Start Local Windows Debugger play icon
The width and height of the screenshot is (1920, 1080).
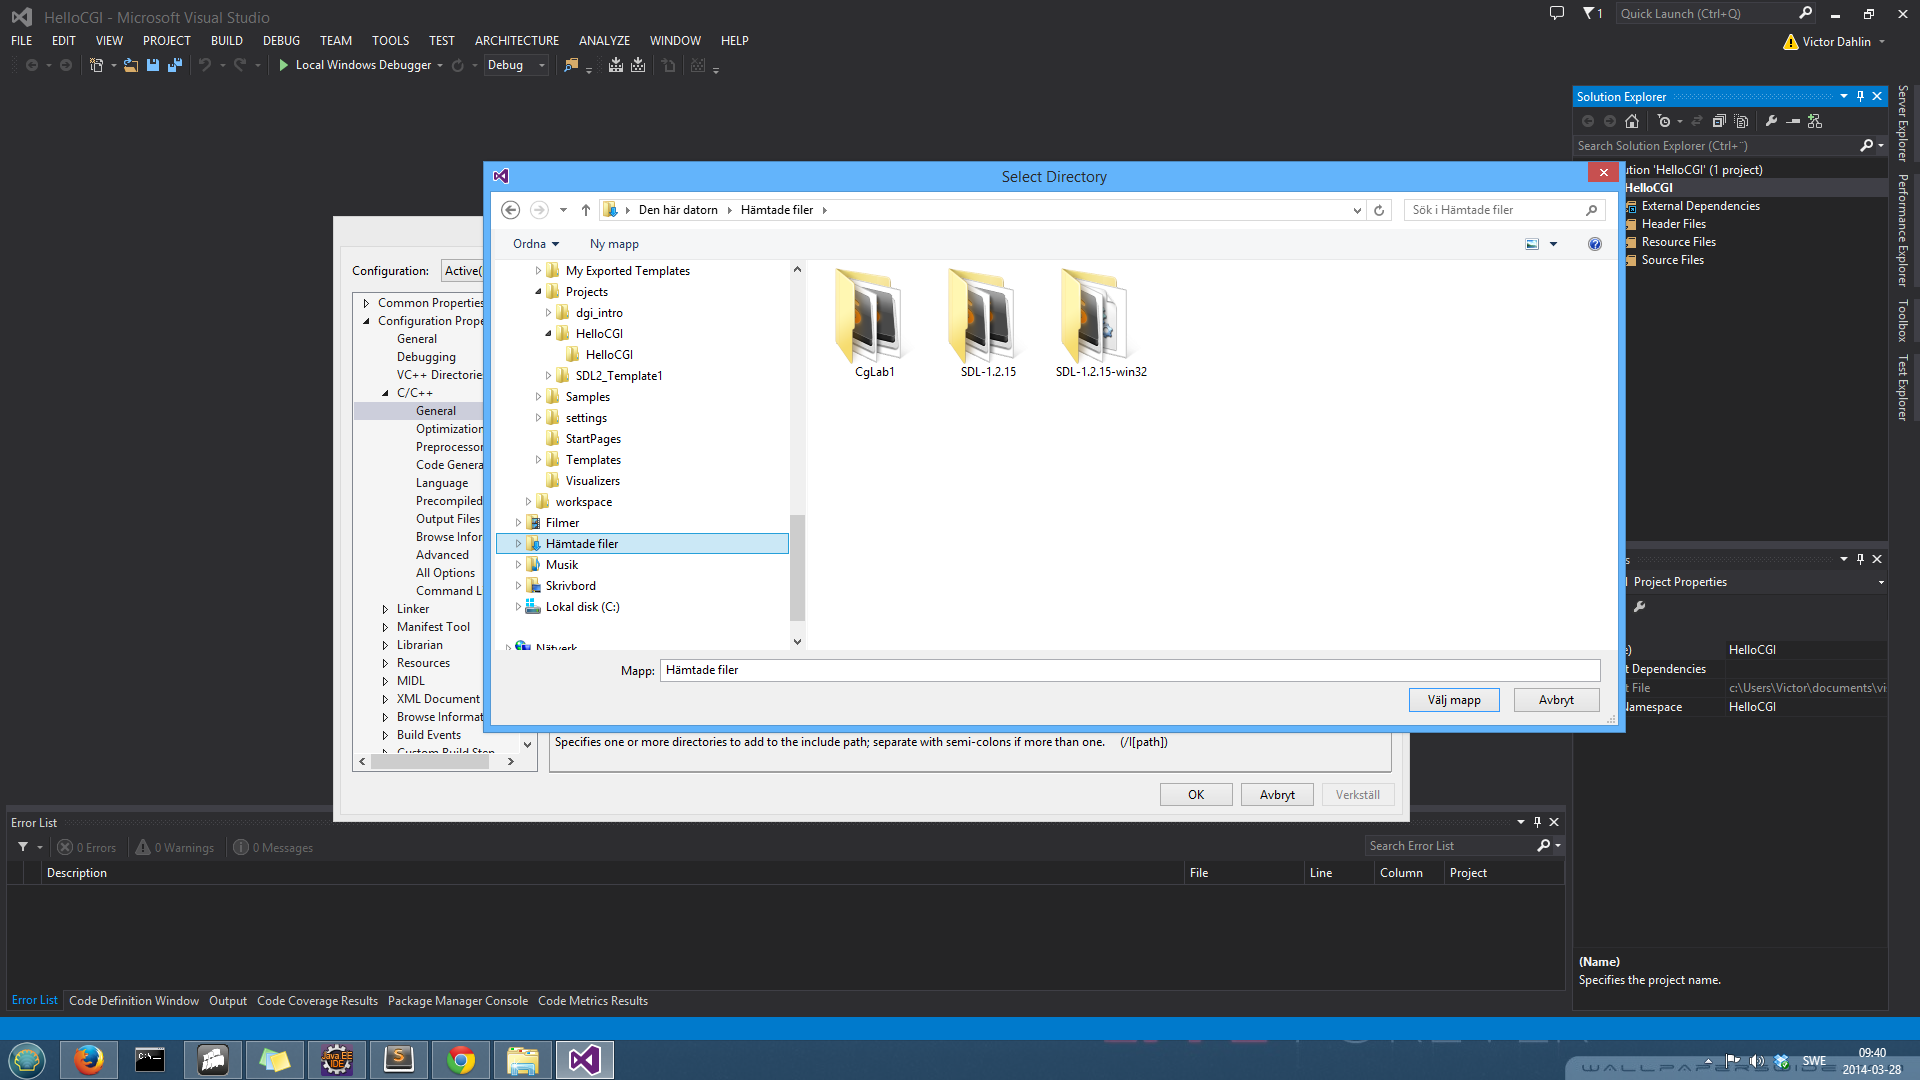point(283,65)
